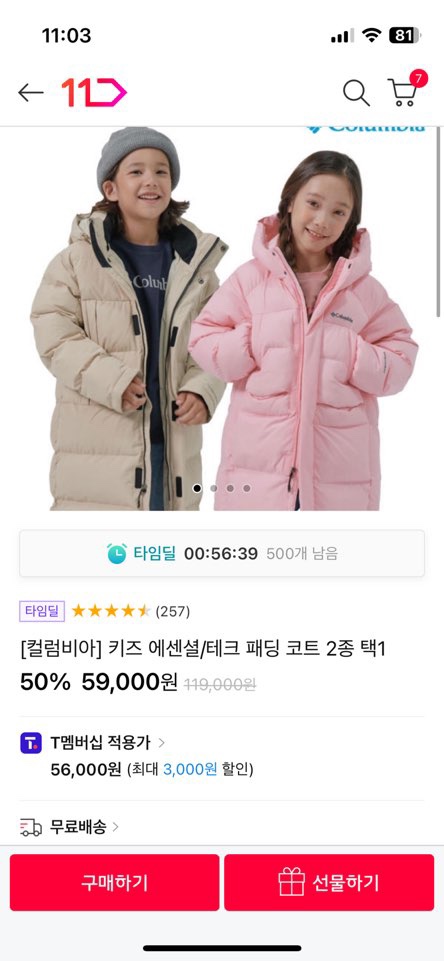This screenshot has width=444, height=961.
Task: Open search with magnifier icon
Action: [356, 93]
